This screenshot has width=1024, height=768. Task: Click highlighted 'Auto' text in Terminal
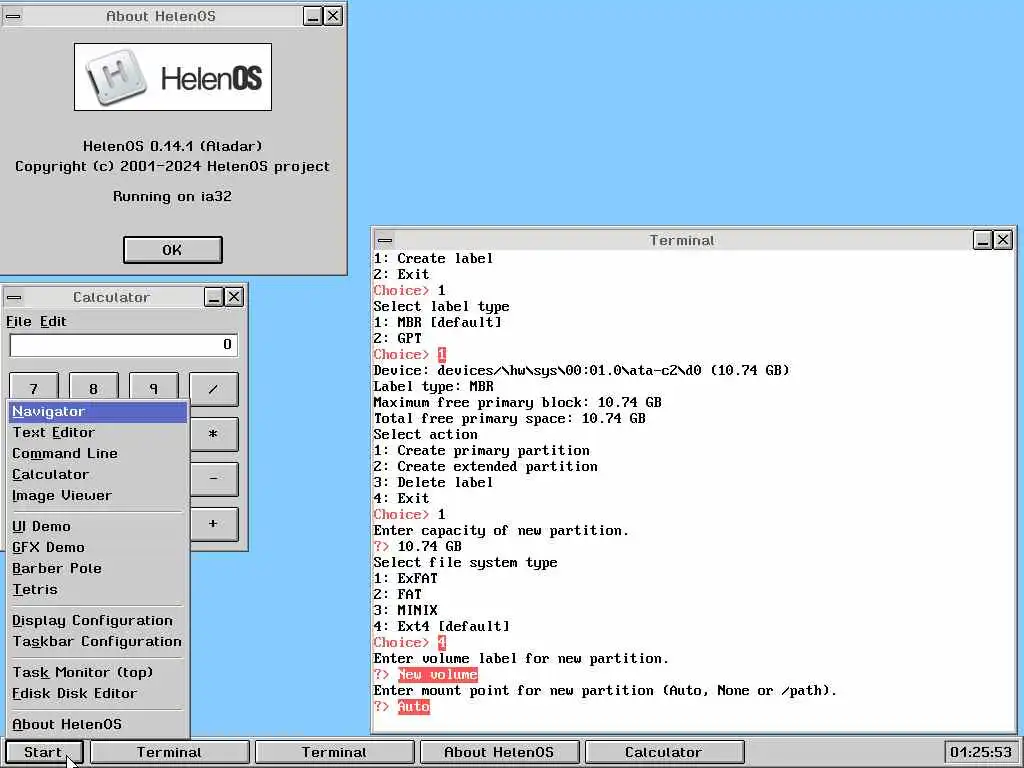pos(414,707)
